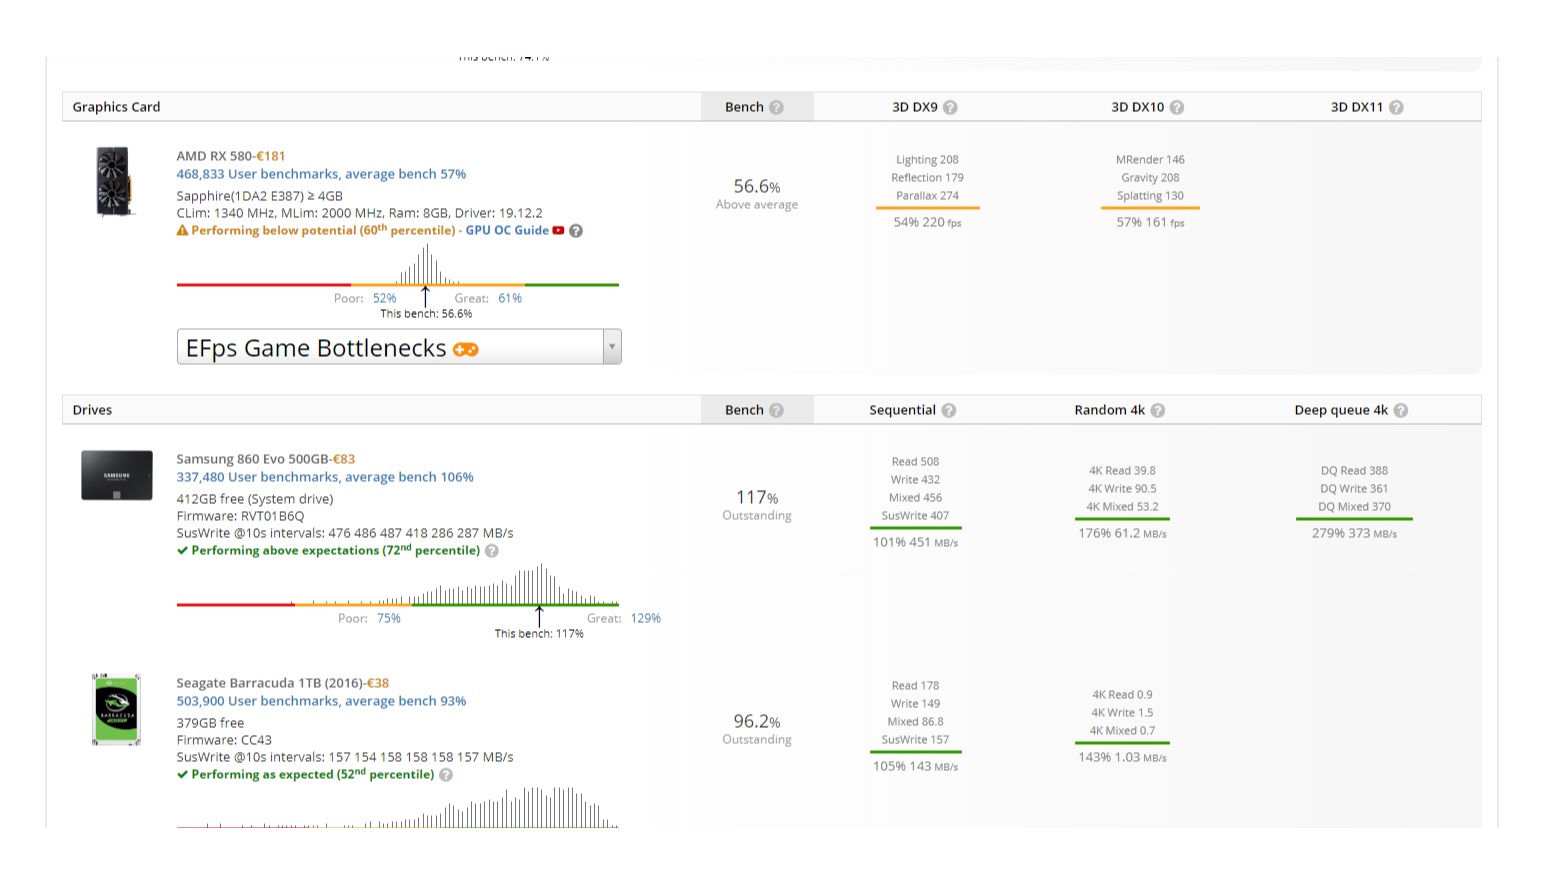This screenshot has height=895, width=1548.
Task: Click the SusWrite 157 result
Action: click(x=915, y=740)
